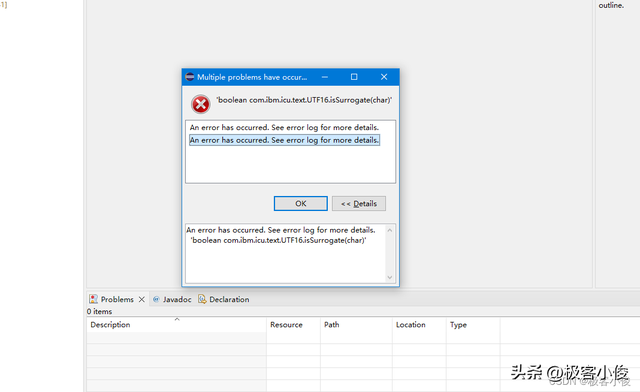This screenshot has height=392, width=640.
Task: Click the Problems view icon
Action: [93, 299]
